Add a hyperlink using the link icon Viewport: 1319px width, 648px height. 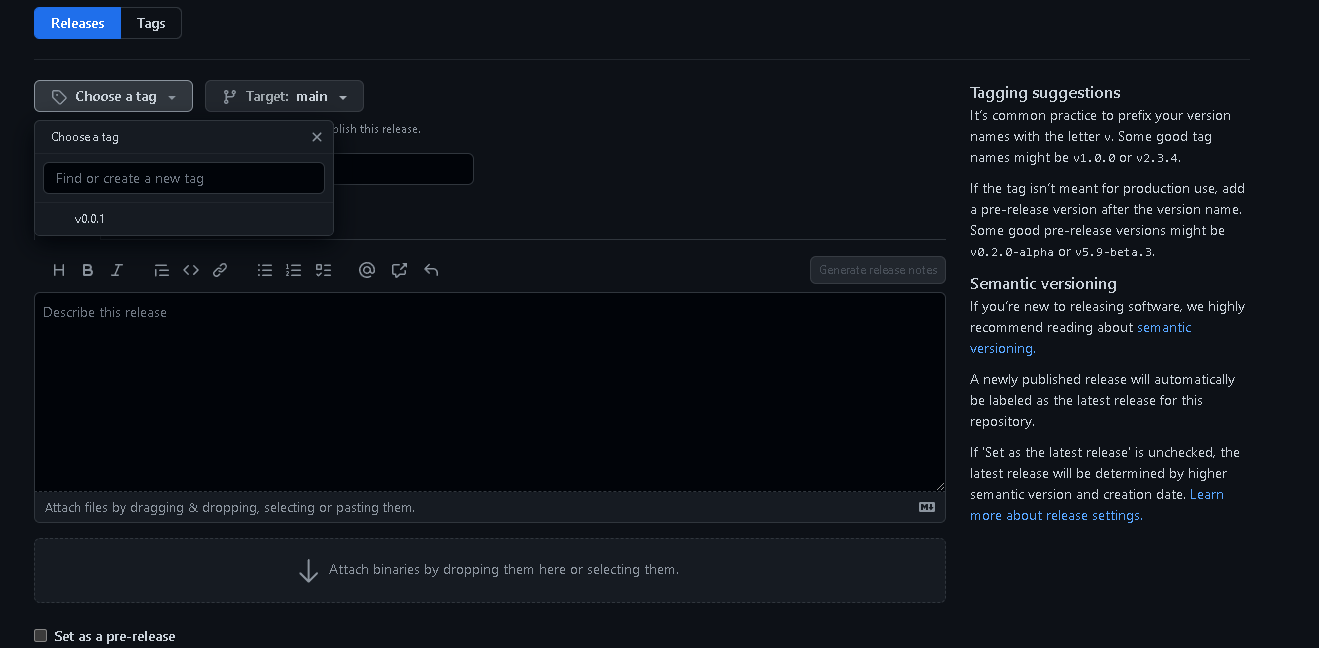pyautogui.click(x=220, y=270)
